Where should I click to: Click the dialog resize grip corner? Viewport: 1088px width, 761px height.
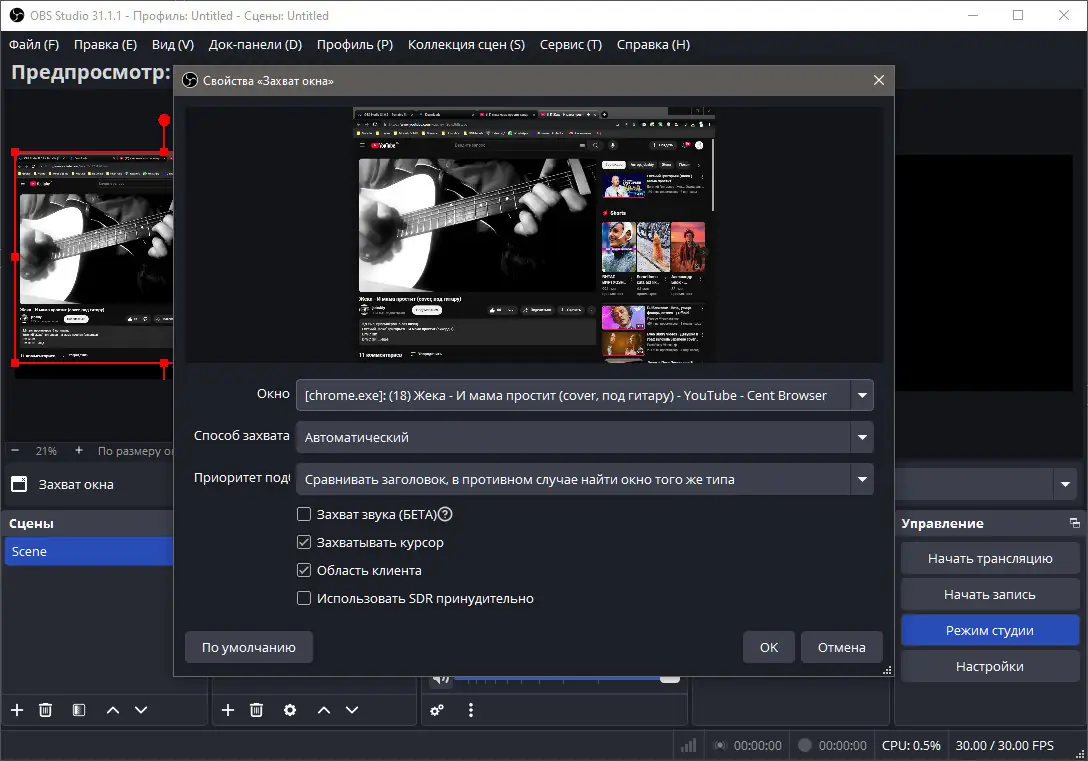pos(887,670)
